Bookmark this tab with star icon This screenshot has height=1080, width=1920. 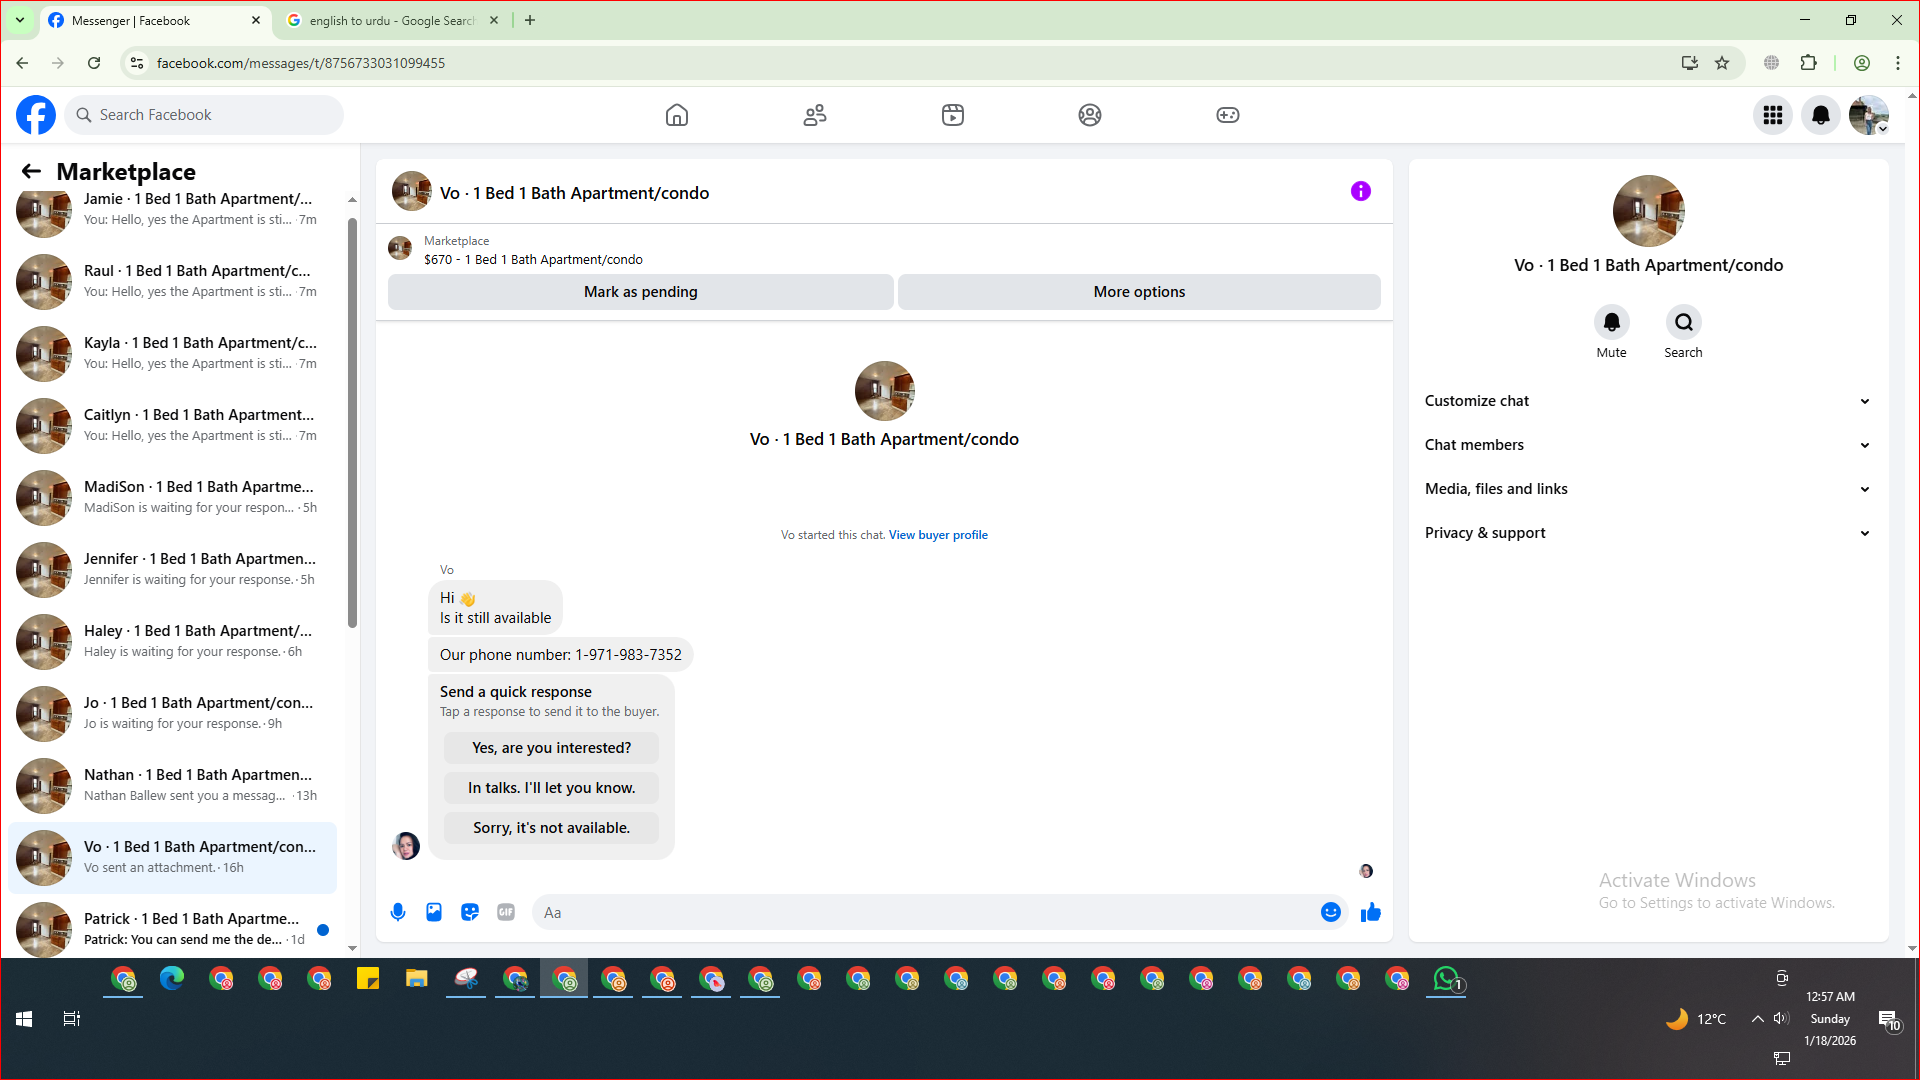pos(1722,63)
